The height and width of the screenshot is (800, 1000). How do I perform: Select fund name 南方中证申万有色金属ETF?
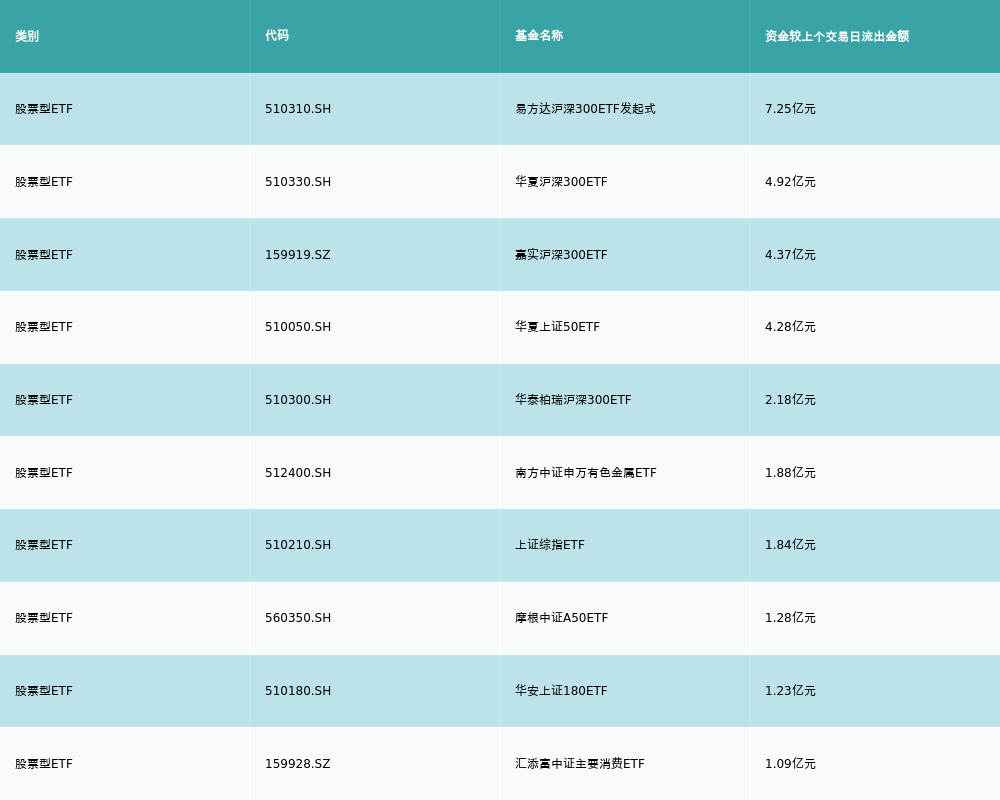(x=585, y=473)
